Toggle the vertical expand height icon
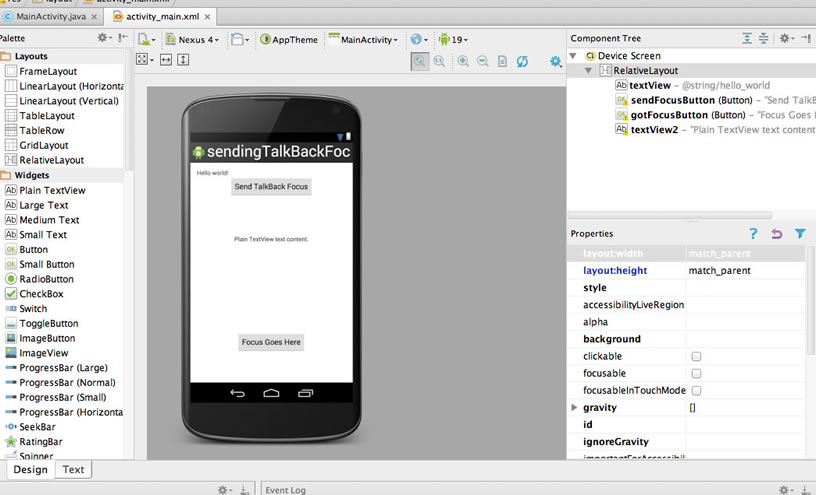Viewport: 816px width, 495px height. pos(183,60)
